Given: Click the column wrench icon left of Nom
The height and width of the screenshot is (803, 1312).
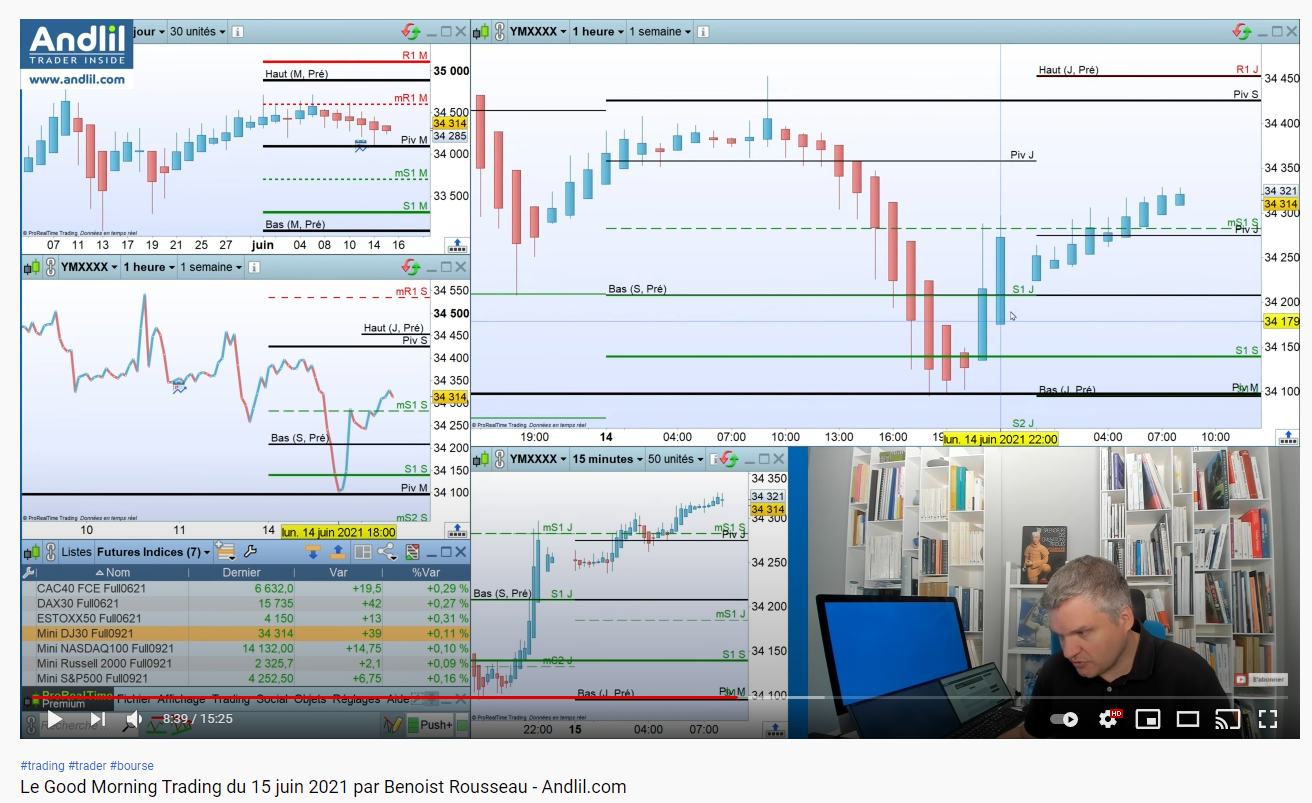Looking at the screenshot, I should pyautogui.click(x=29, y=573).
